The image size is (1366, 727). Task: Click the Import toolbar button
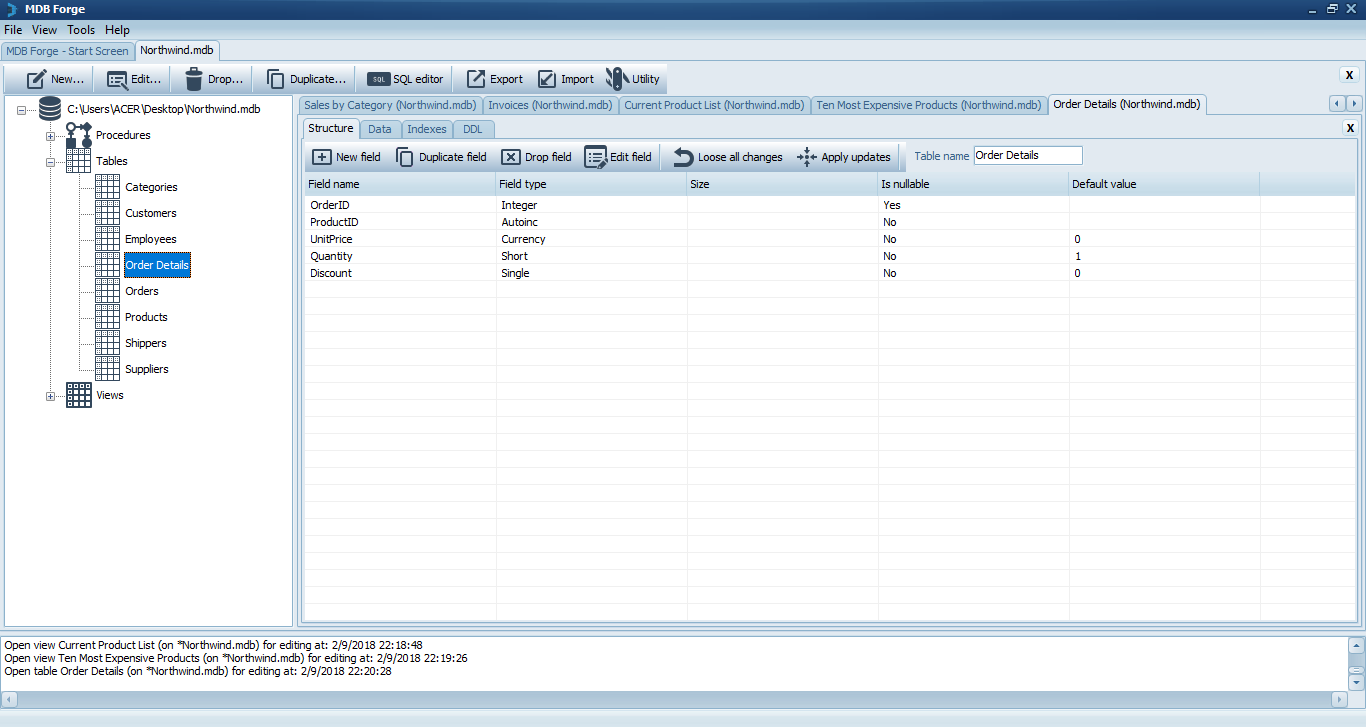(565, 79)
